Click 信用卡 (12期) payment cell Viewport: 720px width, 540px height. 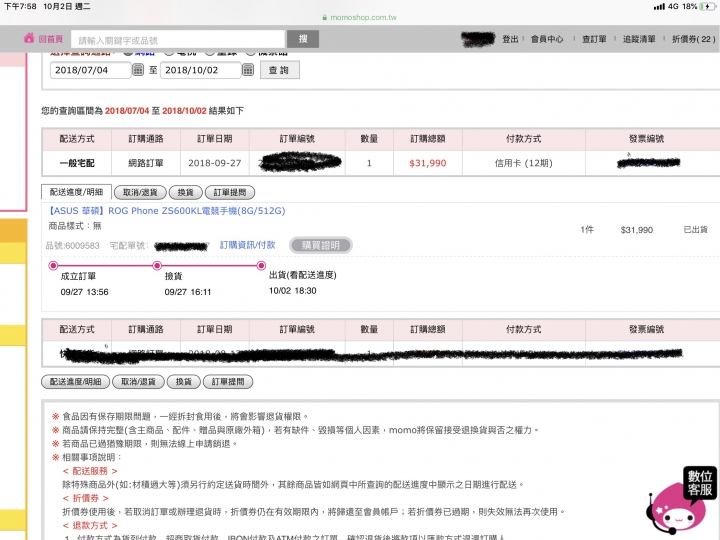tap(523, 163)
